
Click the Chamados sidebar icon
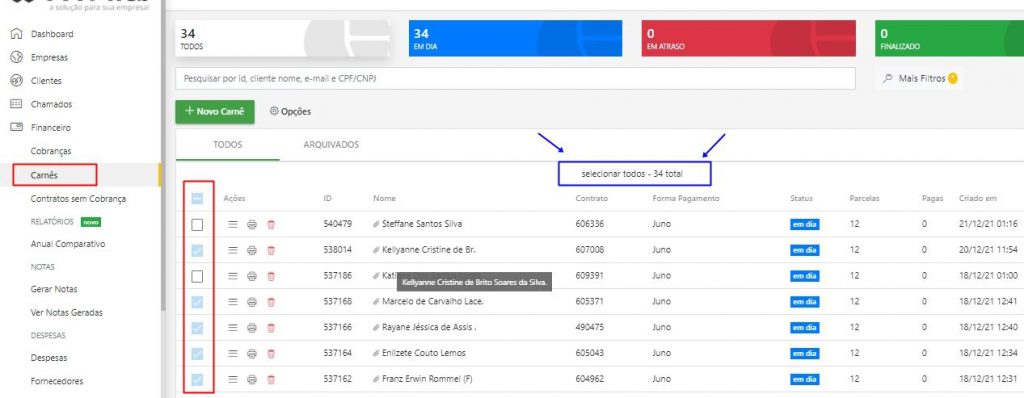click(x=16, y=104)
